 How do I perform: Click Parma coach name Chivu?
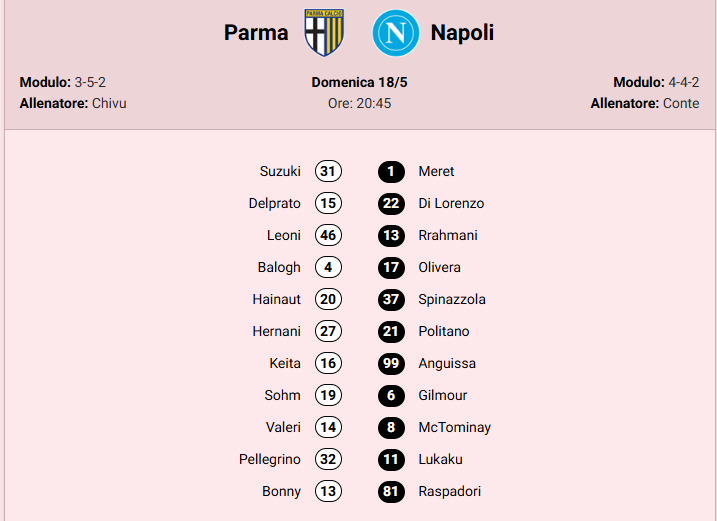(109, 103)
